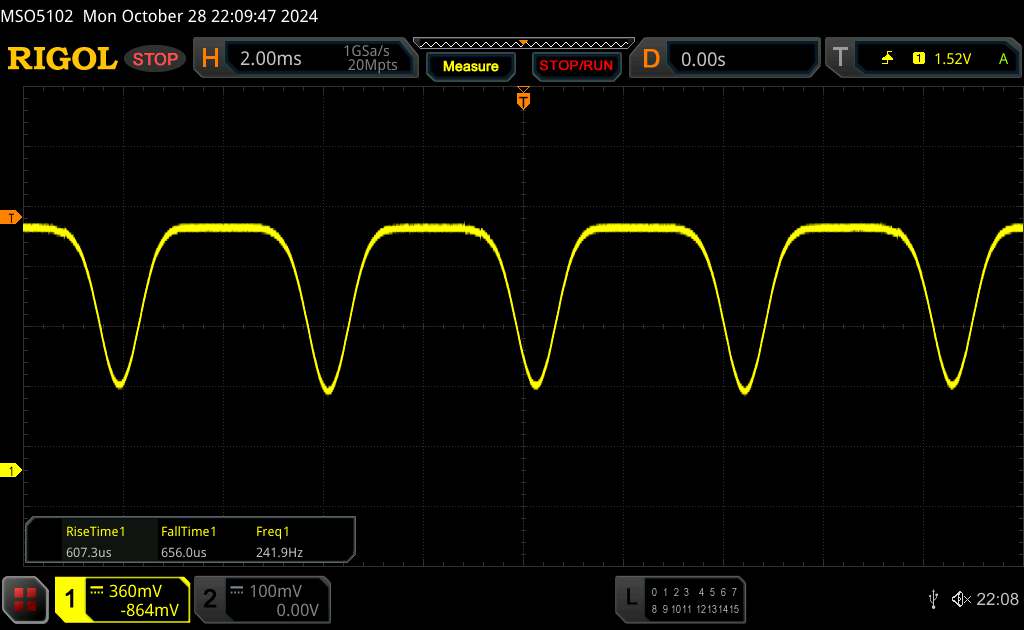Viewport: 1024px width, 630px height.
Task: Toggle the red STOP acquisition status badge
Action: (157, 59)
